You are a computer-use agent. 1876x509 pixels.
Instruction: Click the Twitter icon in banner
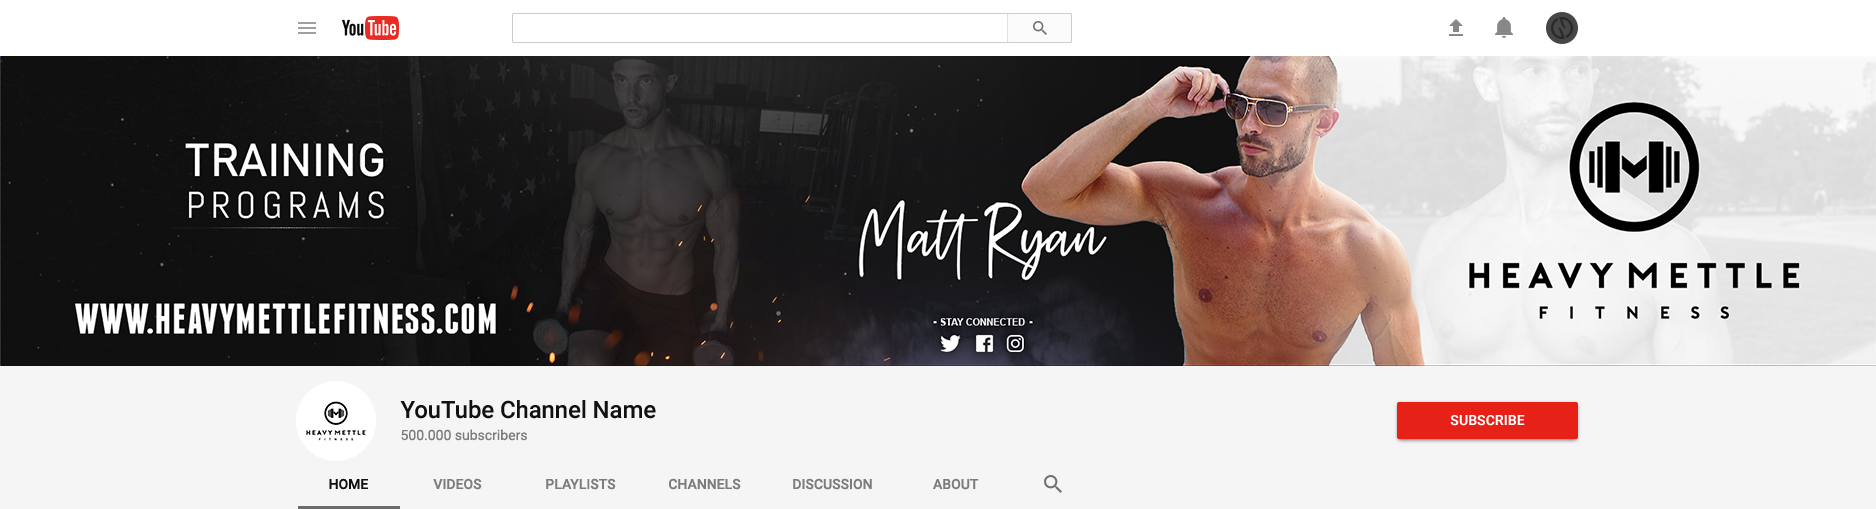click(x=950, y=344)
